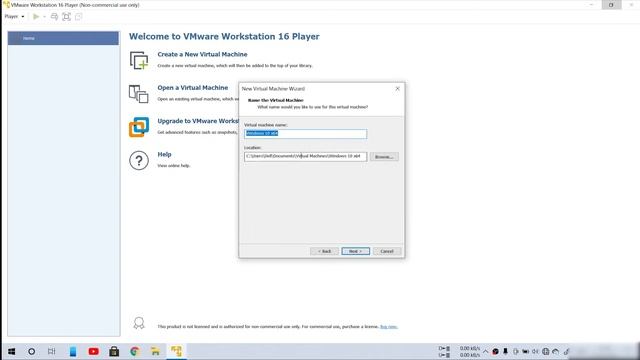Click the Welcome to VMware Workstation 16 Player heading
640x360 pixels.
[x=224, y=36]
